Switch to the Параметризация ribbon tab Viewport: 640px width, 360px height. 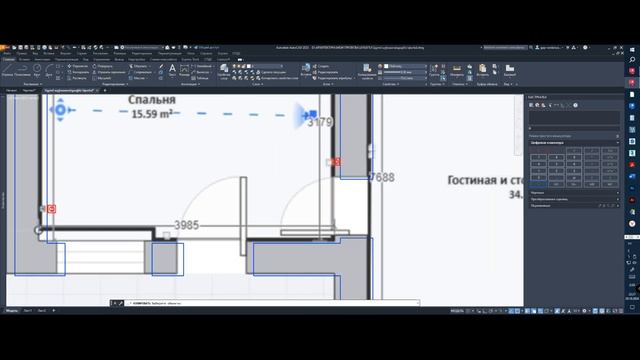click(x=67, y=60)
